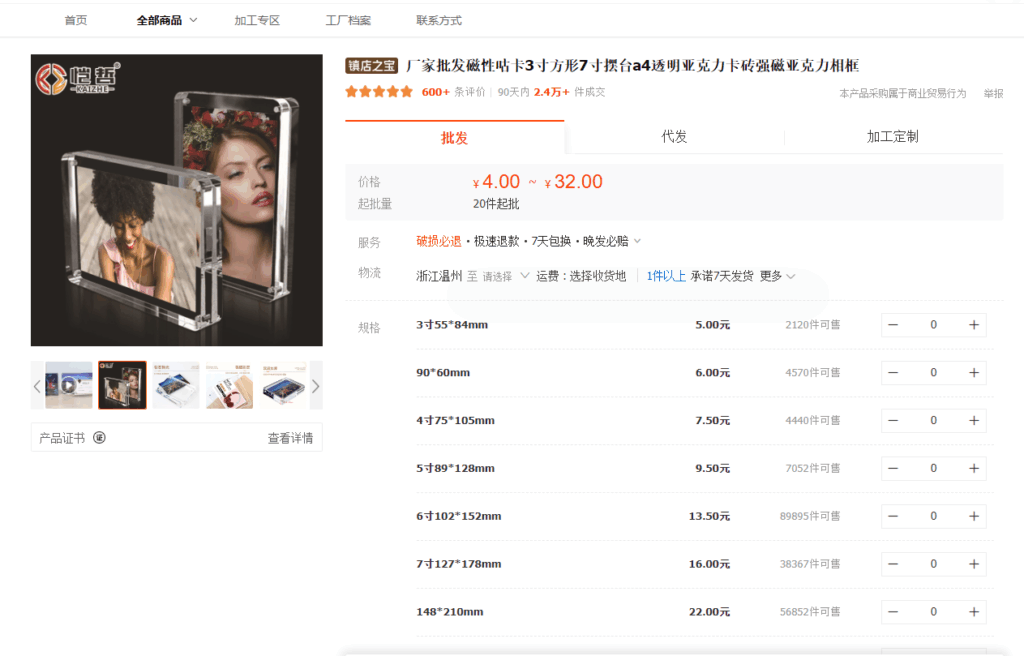Image resolution: width=1024 pixels, height=656 pixels.
Task: Add one 7寸127*178mm item
Action: tap(974, 564)
